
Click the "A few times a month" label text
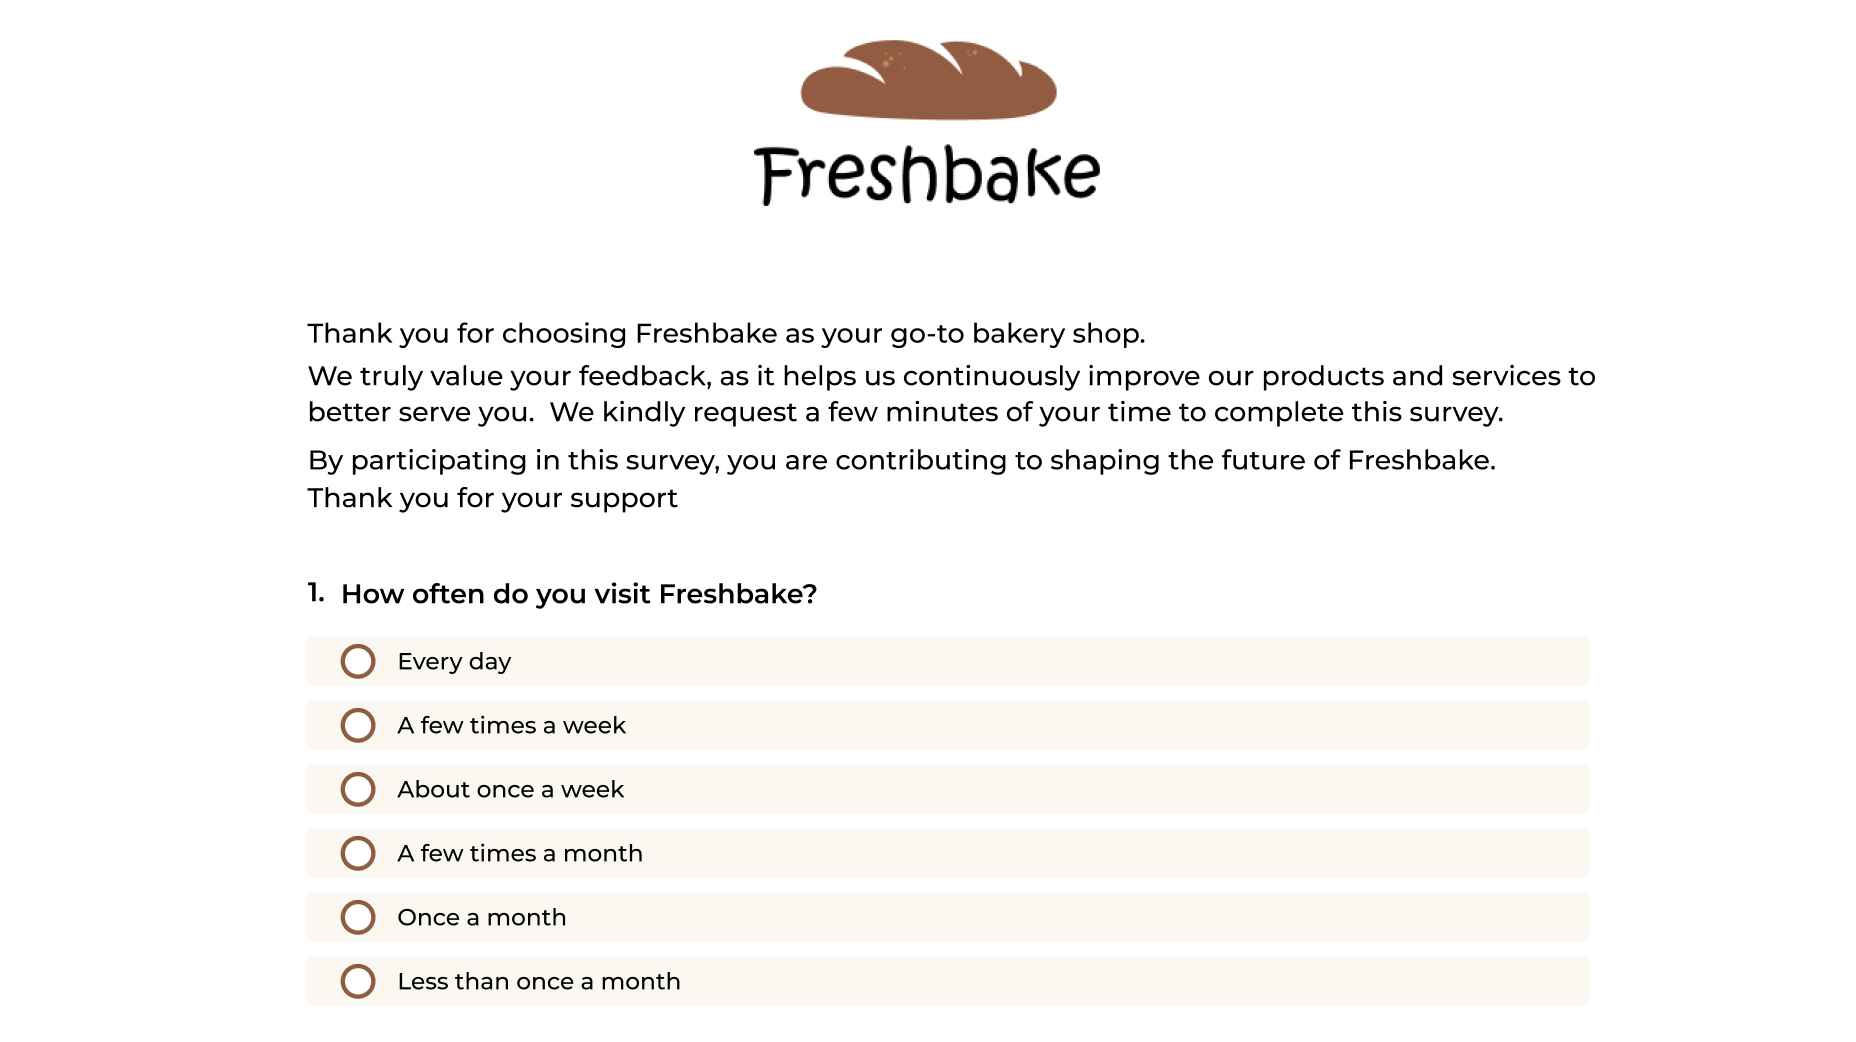[x=520, y=854]
